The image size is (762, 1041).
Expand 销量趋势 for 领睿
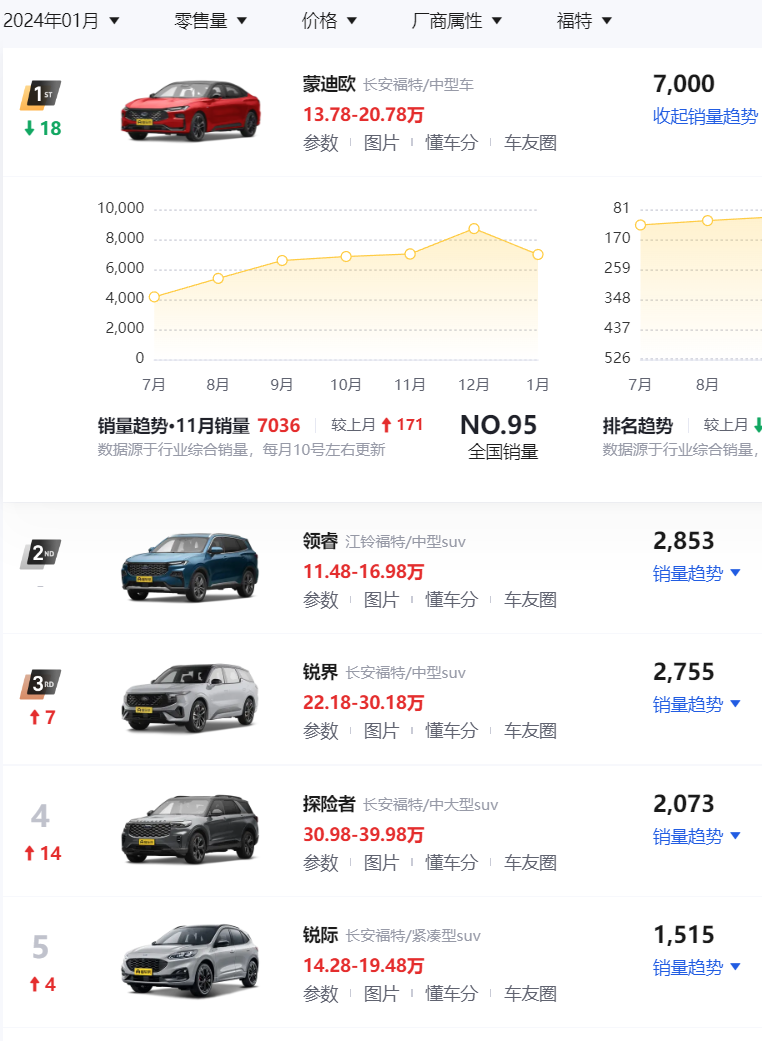click(696, 574)
